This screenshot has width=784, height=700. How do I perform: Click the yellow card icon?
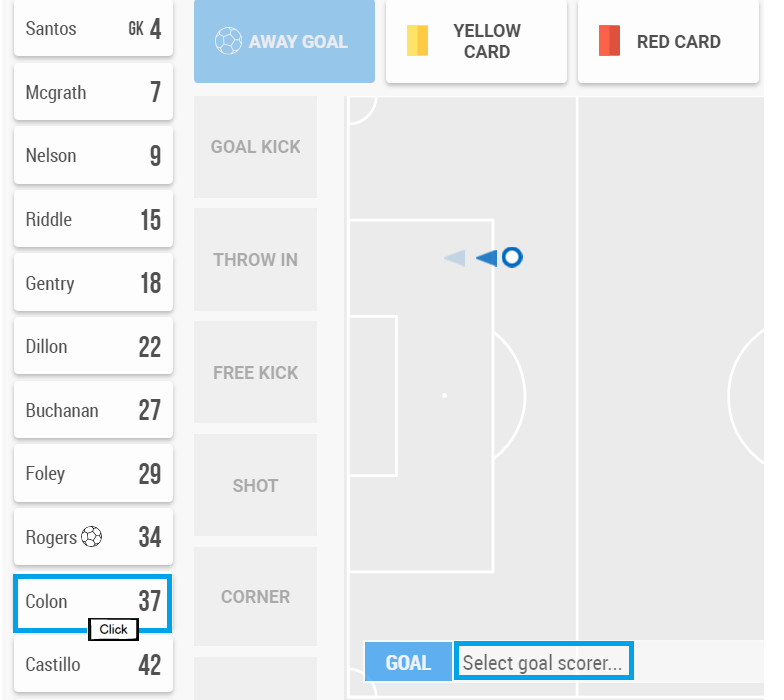tap(418, 40)
